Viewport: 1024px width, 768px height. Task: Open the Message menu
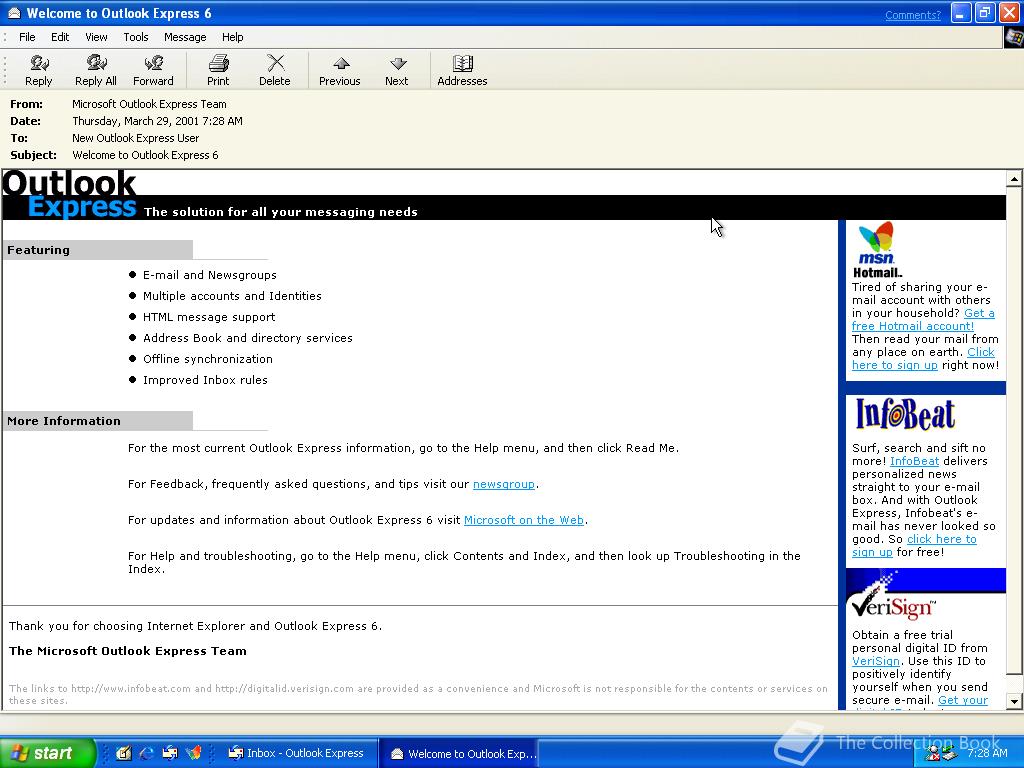(185, 37)
